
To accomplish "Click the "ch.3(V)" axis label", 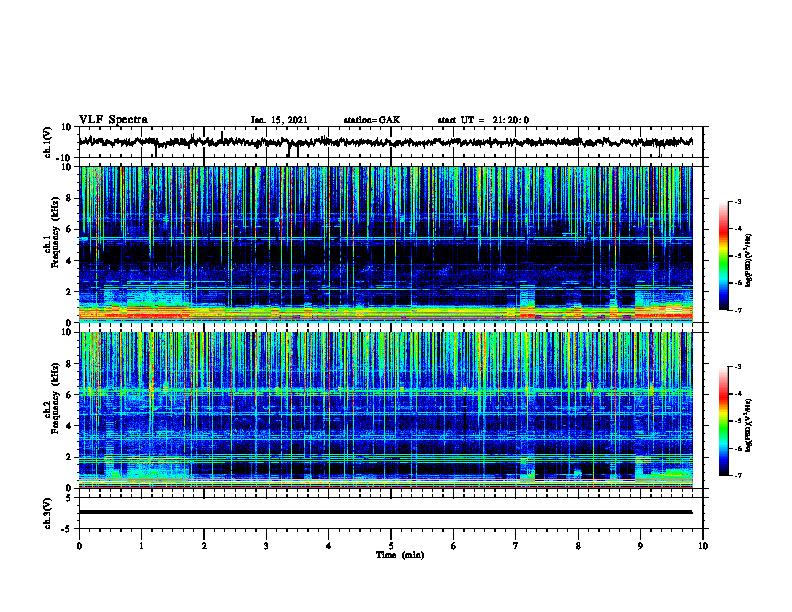I will (48, 513).
